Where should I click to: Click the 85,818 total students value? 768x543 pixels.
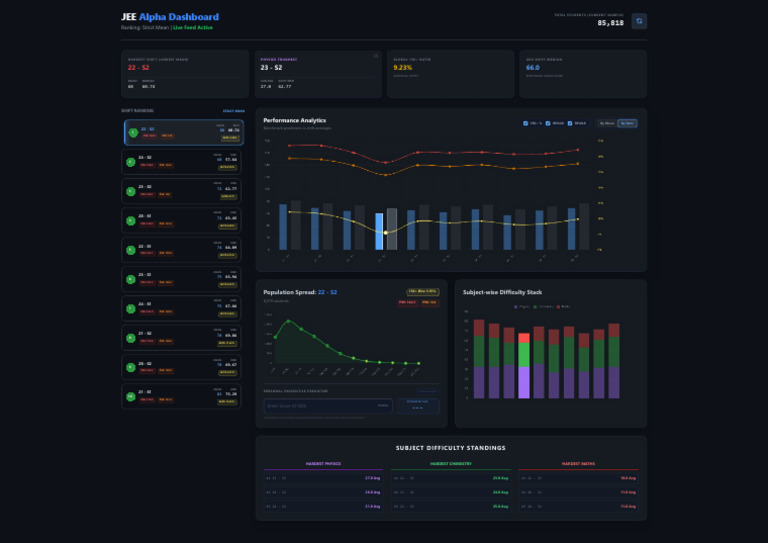pyautogui.click(x=610, y=23)
